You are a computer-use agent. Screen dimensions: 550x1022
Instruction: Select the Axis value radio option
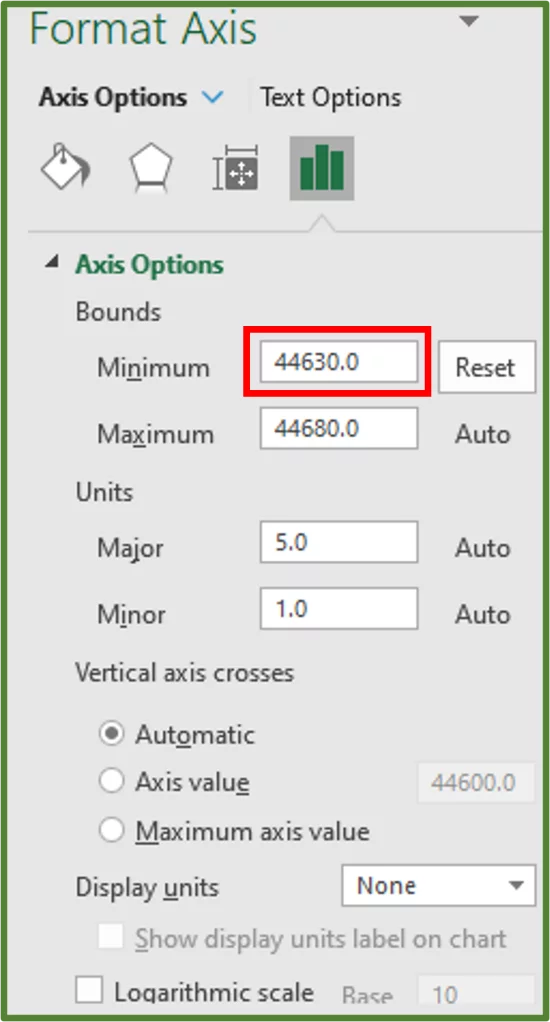(x=111, y=781)
